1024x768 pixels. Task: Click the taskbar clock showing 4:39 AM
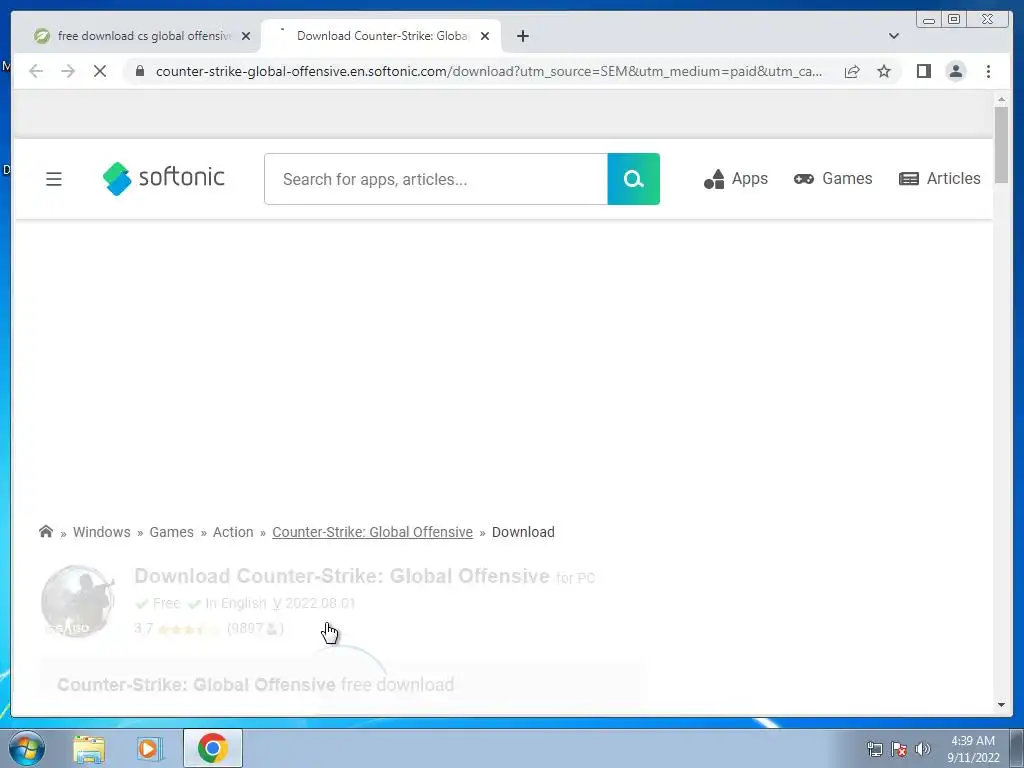point(973,749)
